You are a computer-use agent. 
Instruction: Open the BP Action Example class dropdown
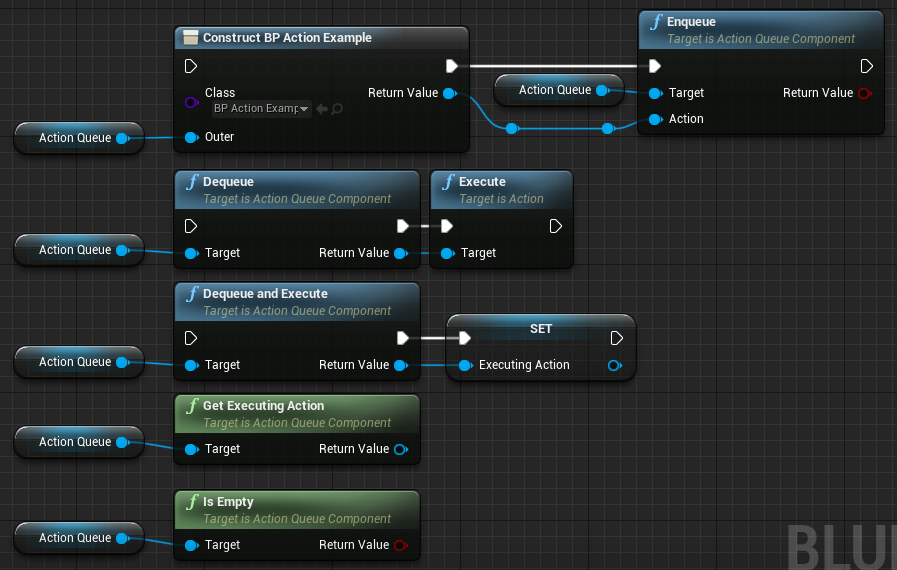pyautogui.click(x=261, y=109)
